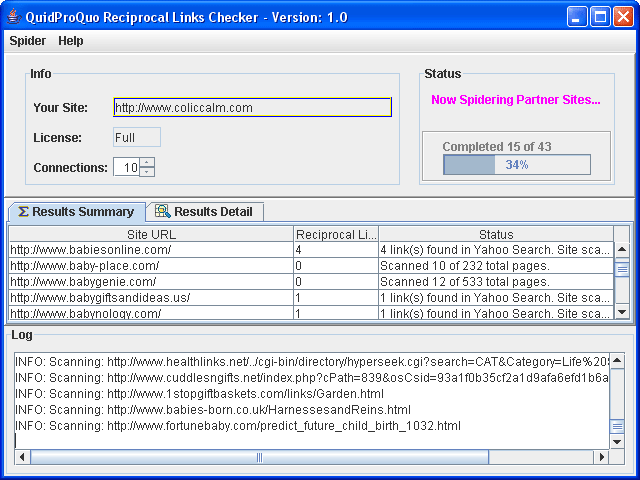Screen dimensions: 640x480
Task: Click the Your Site URL field
Action: click(251, 108)
